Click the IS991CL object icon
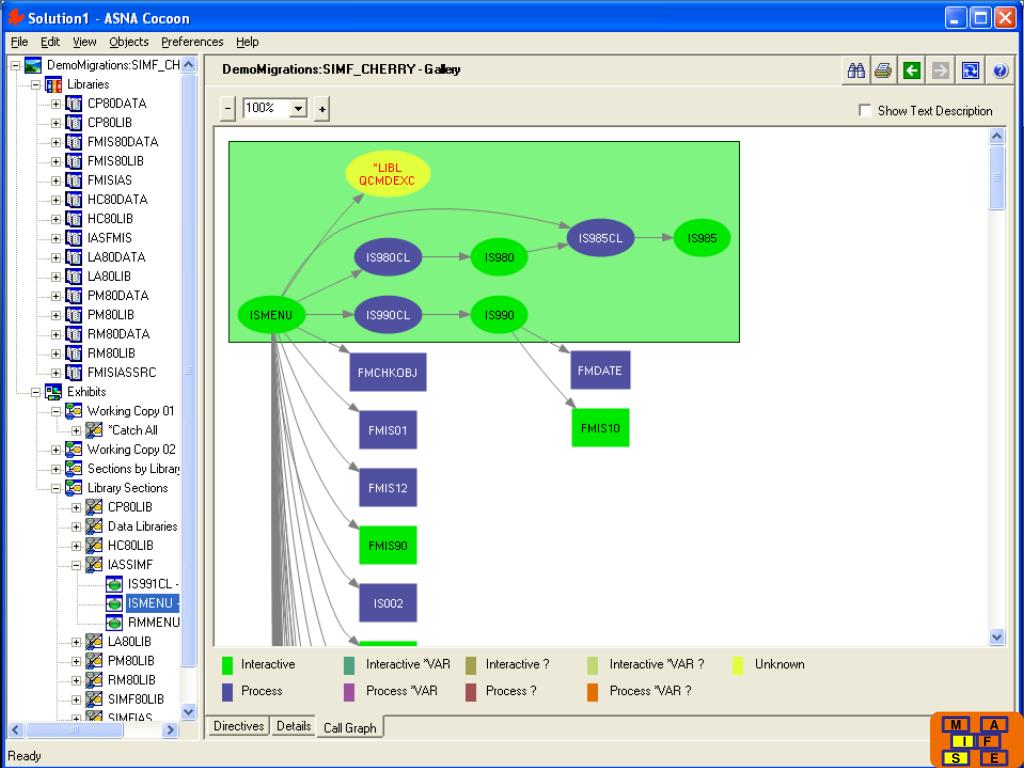The width and height of the screenshot is (1024, 768). pyautogui.click(x=114, y=584)
